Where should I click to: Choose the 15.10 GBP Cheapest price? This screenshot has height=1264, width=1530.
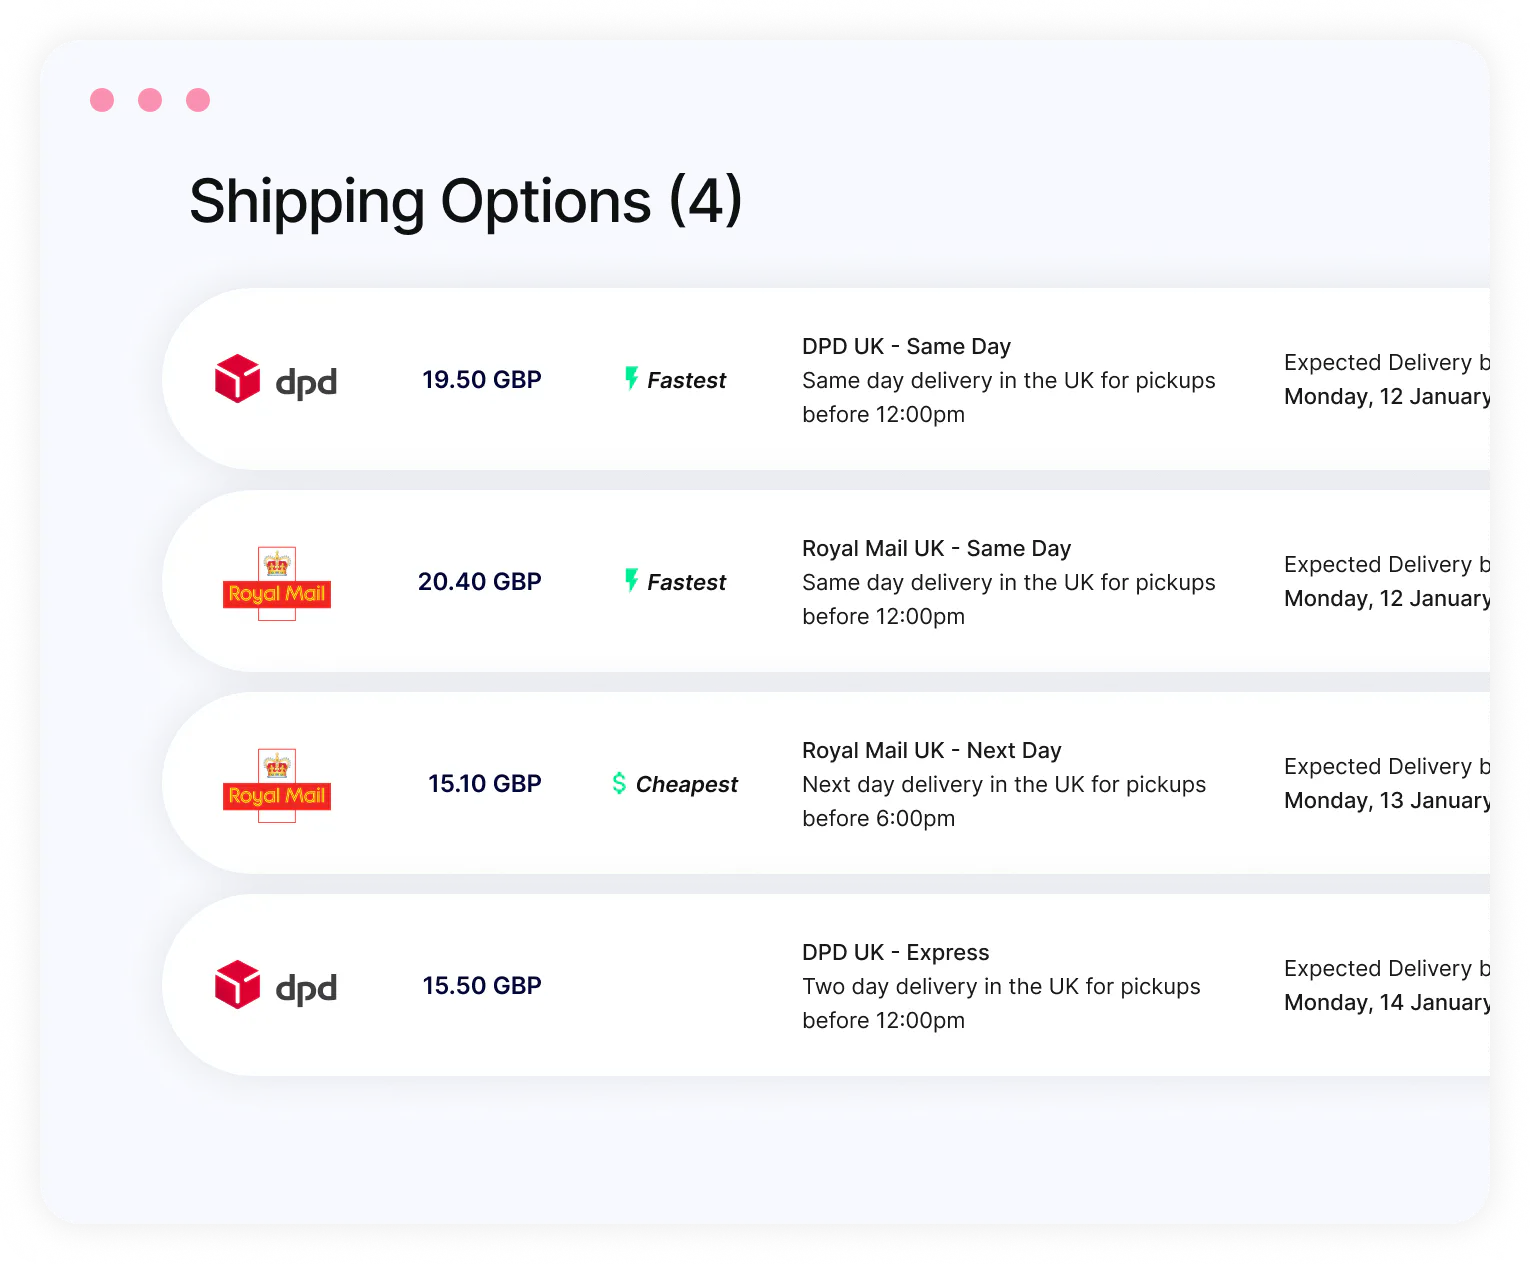point(484,784)
